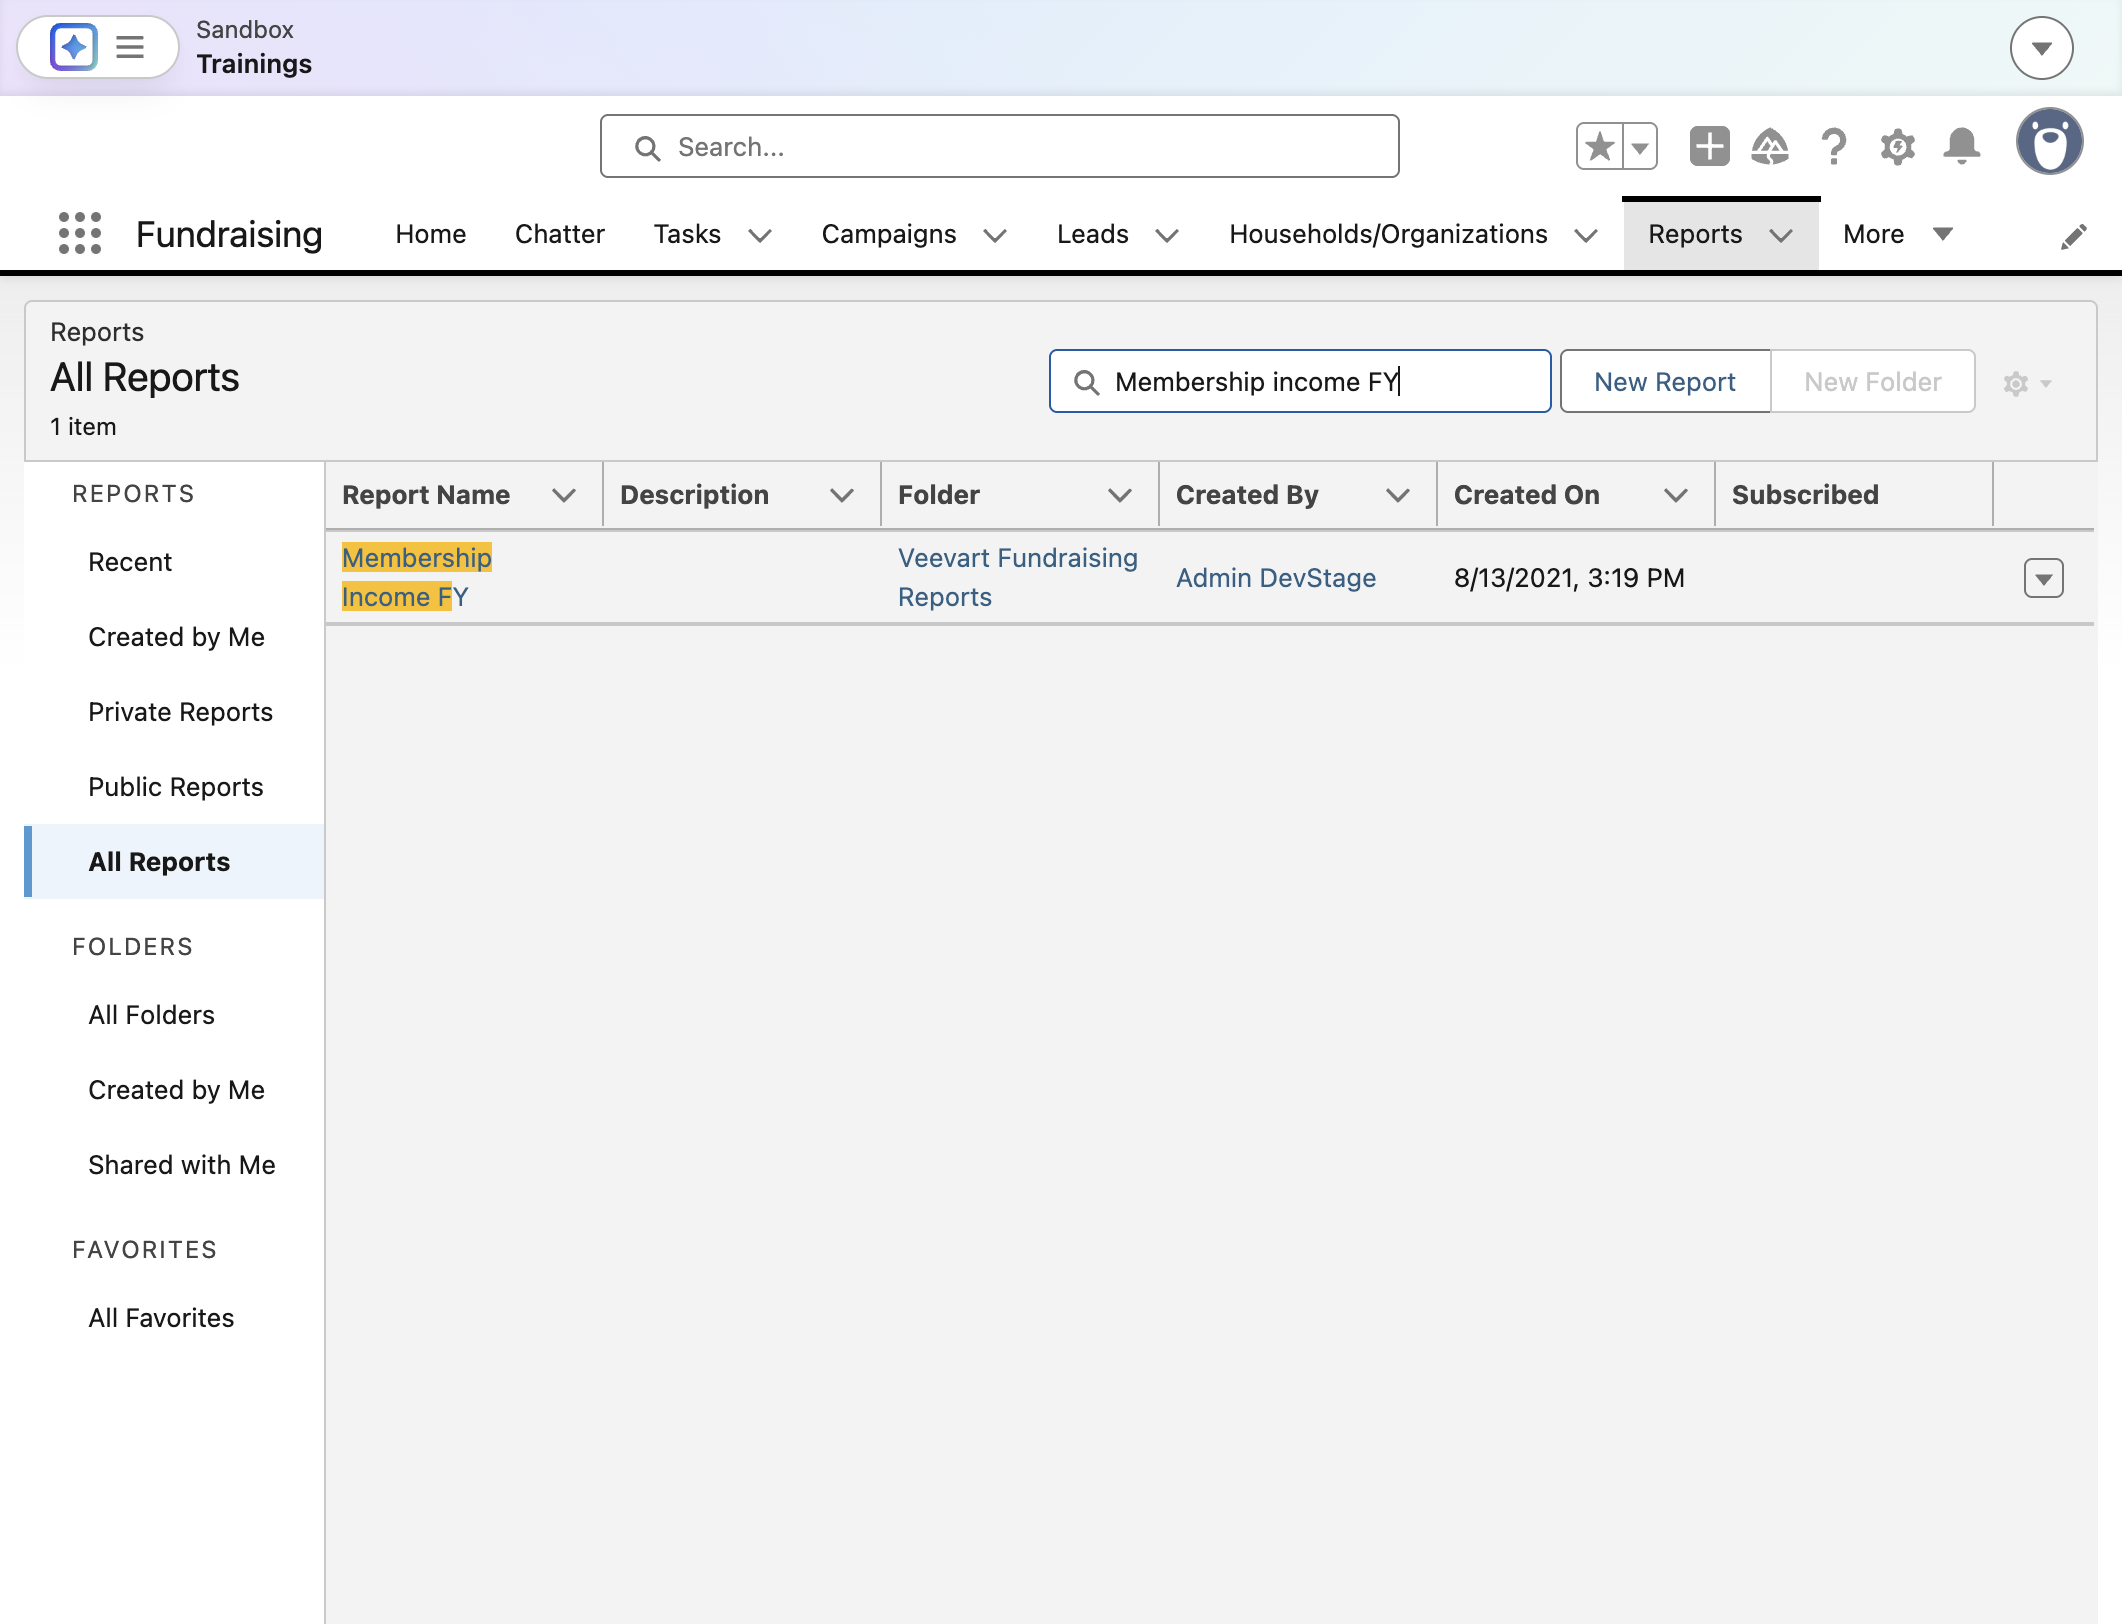Open the Created By column menu chevron
This screenshot has height=1624, width=2122.
point(1397,495)
